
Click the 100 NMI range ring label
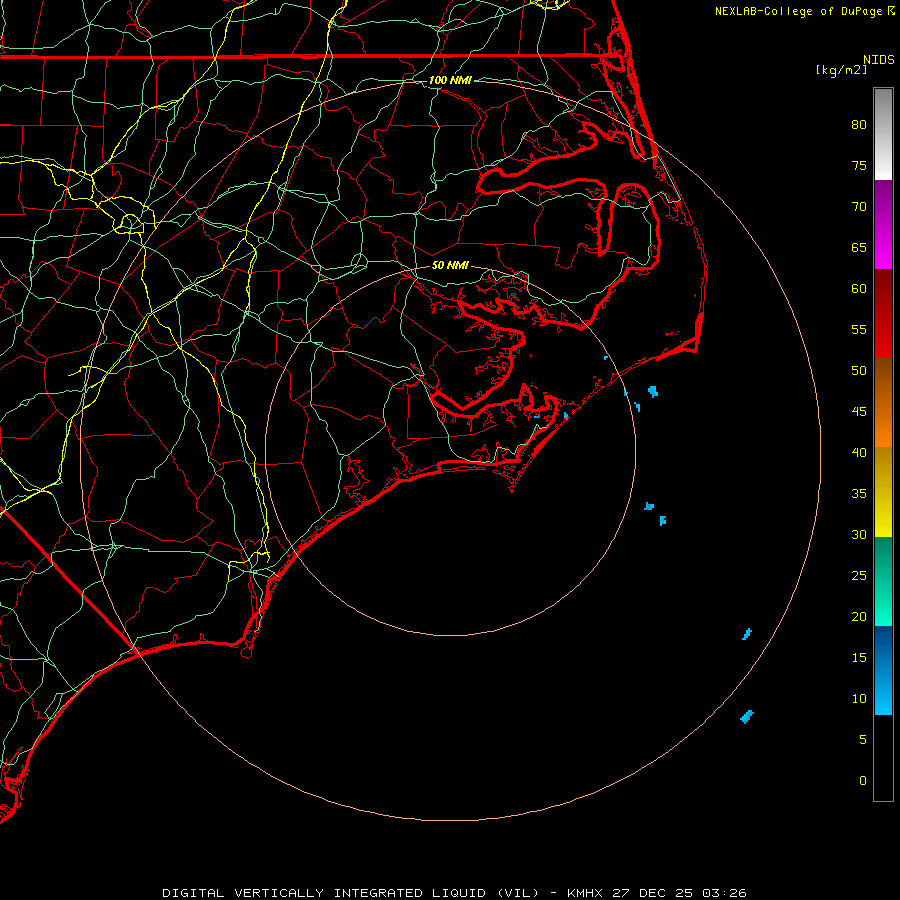pyautogui.click(x=450, y=80)
